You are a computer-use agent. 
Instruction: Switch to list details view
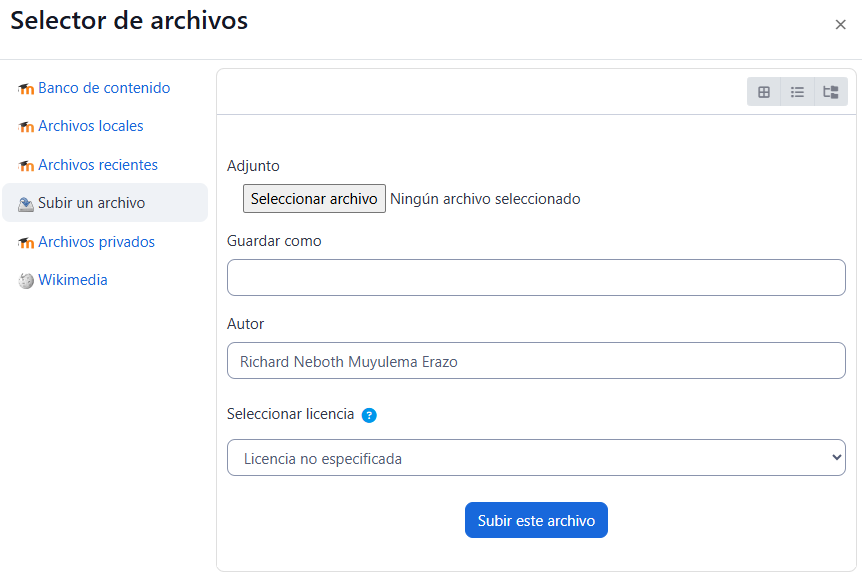pyautogui.click(x=797, y=92)
